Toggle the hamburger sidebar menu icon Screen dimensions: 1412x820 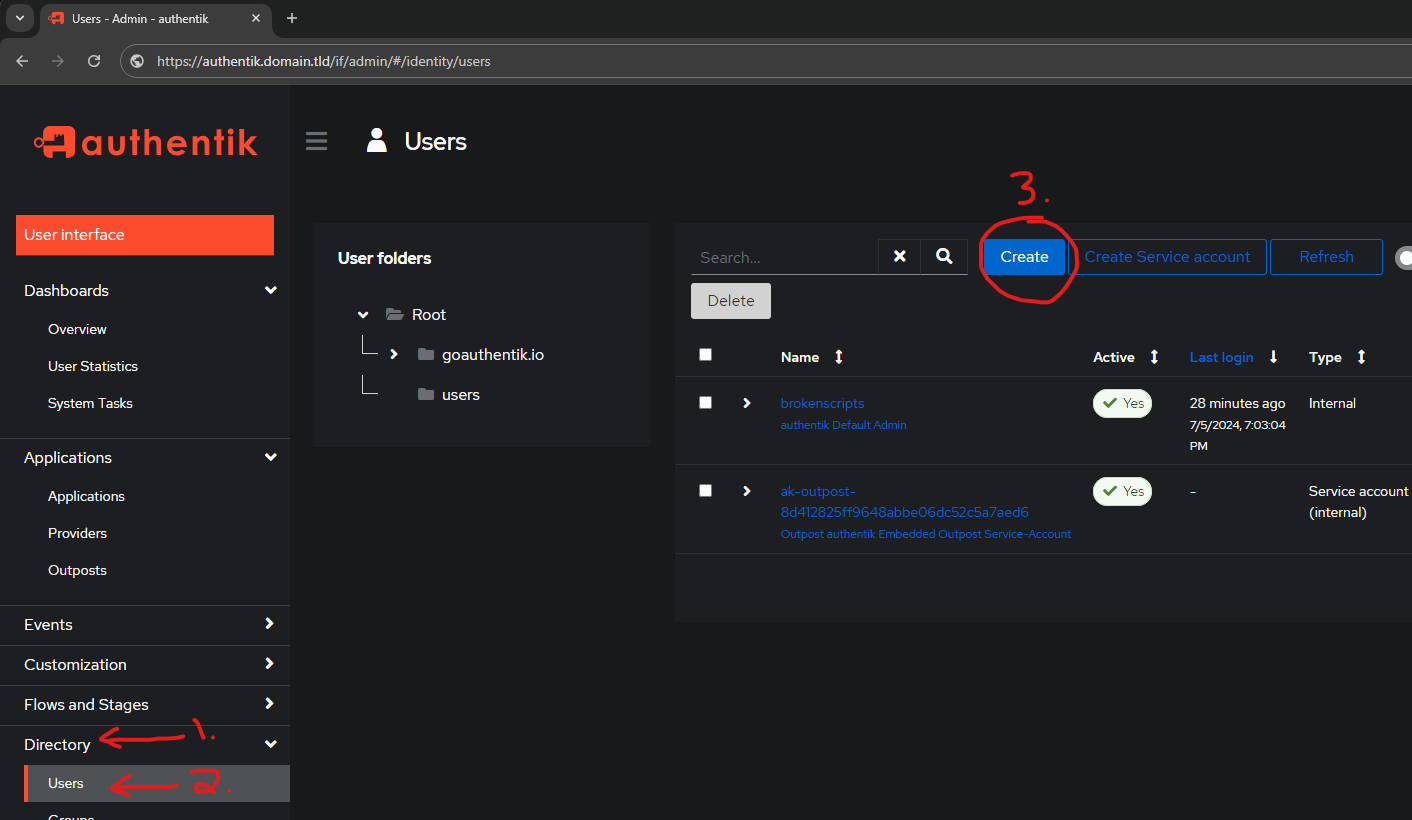coord(317,141)
